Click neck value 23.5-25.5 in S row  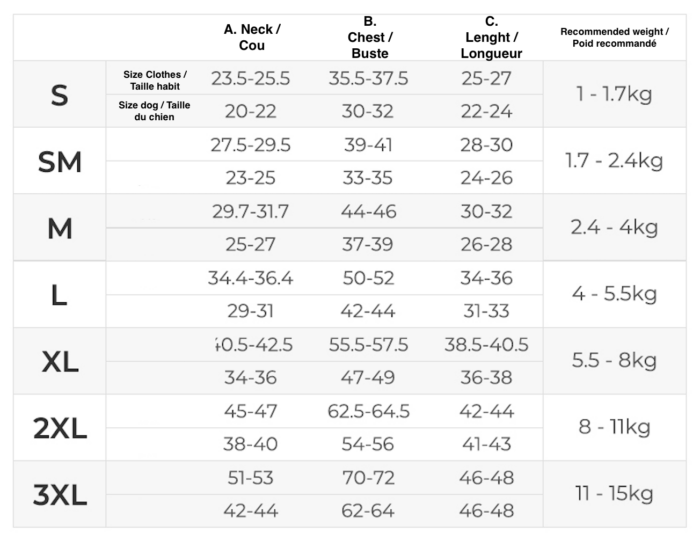250,79
